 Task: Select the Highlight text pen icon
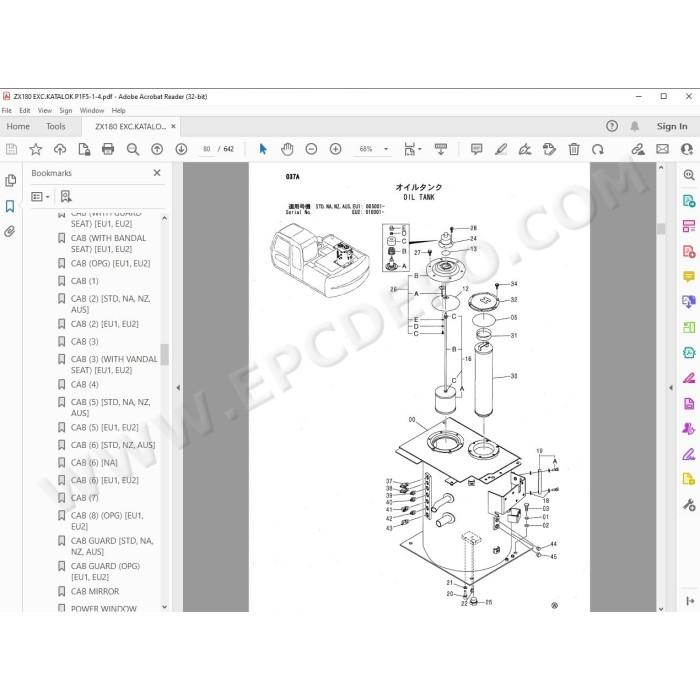pyautogui.click(x=501, y=149)
